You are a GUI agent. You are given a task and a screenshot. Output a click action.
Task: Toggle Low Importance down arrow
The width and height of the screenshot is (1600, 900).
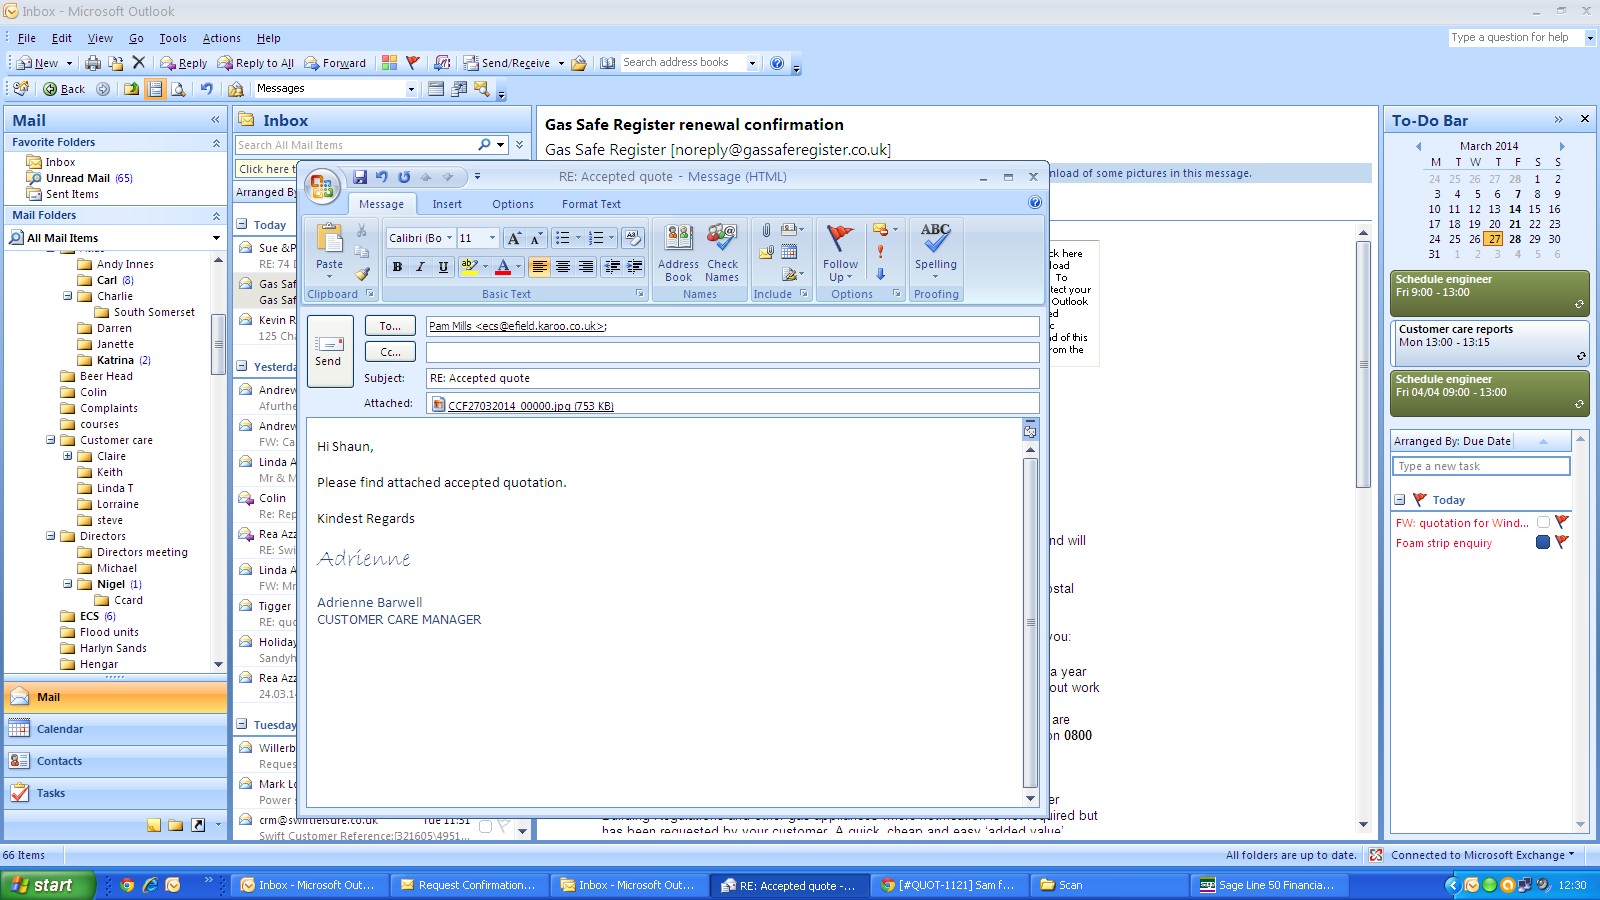pyautogui.click(x=880, y=274)
